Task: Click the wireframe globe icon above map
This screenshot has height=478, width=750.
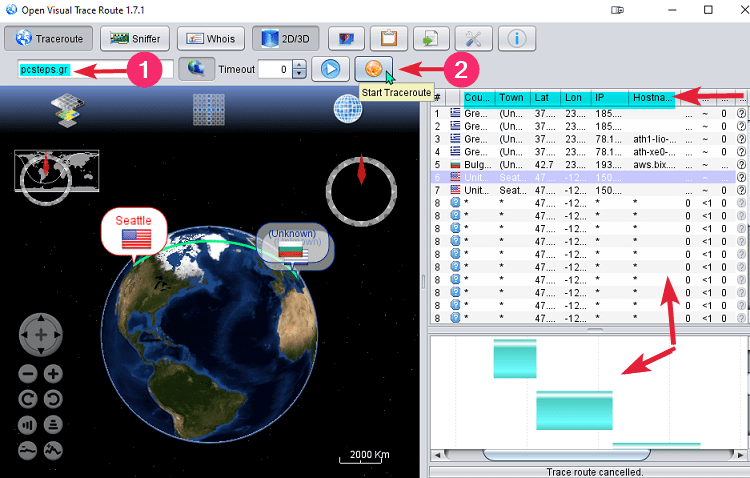Action: pos(348,109)
